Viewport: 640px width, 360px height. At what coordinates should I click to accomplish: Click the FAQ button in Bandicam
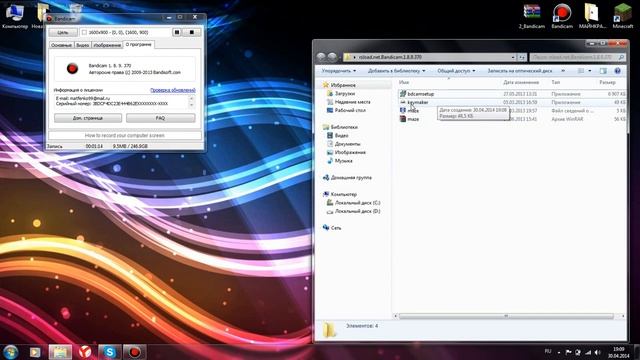160,118
